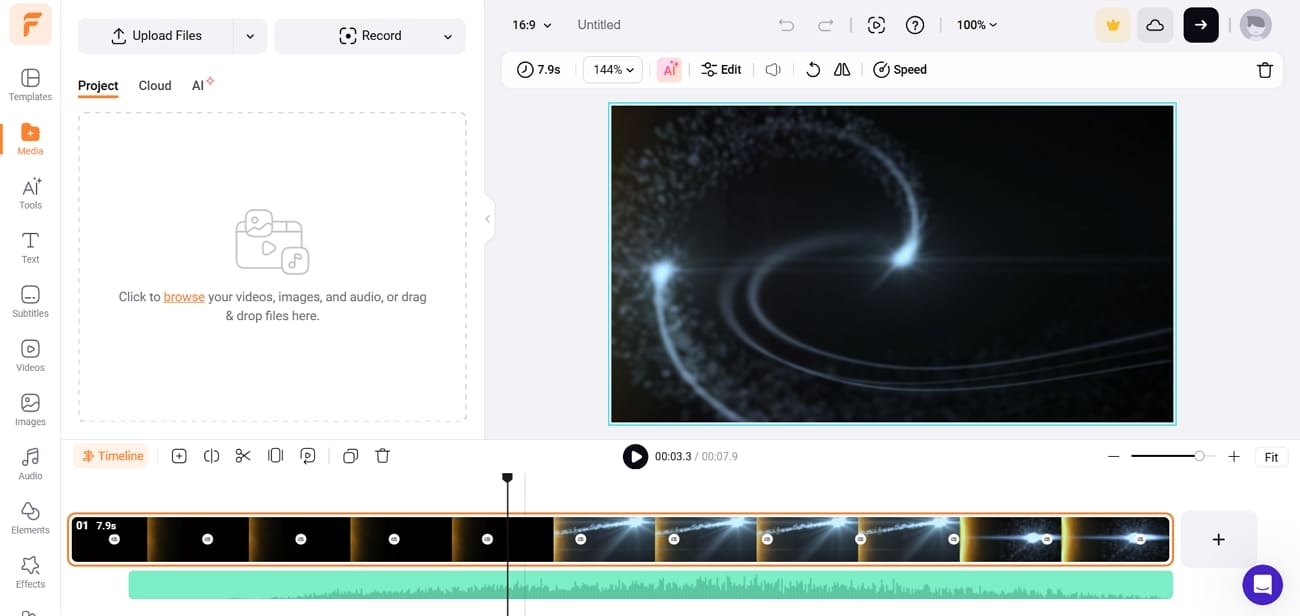1300x616 pixels.
Task: Rotate the selected video clip
Action: click(x=813, y=69)
